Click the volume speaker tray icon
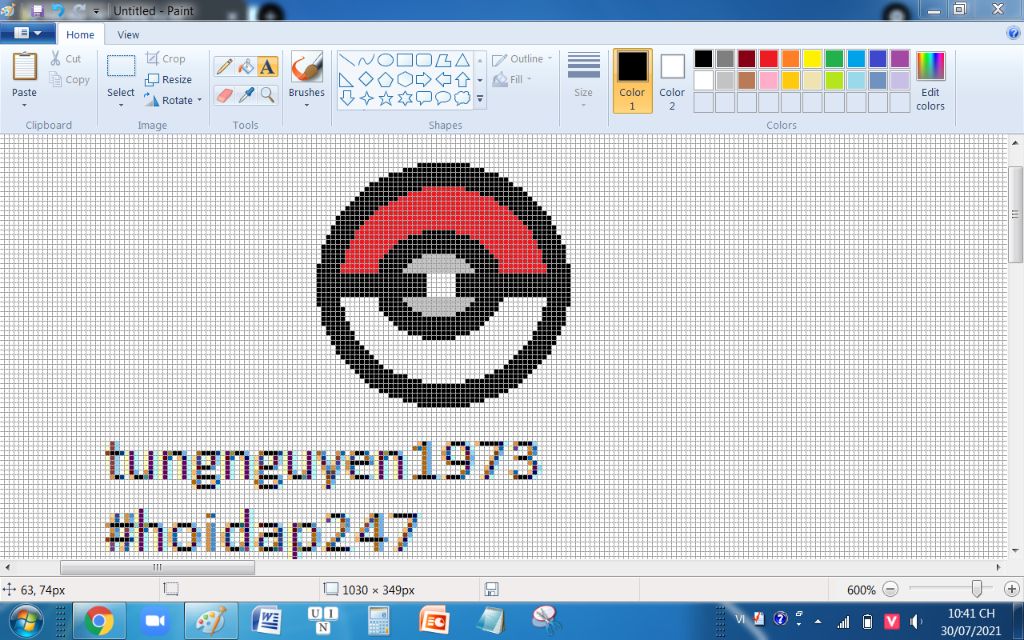Viewport: 1024px width, 640px height. coord(916,621)
